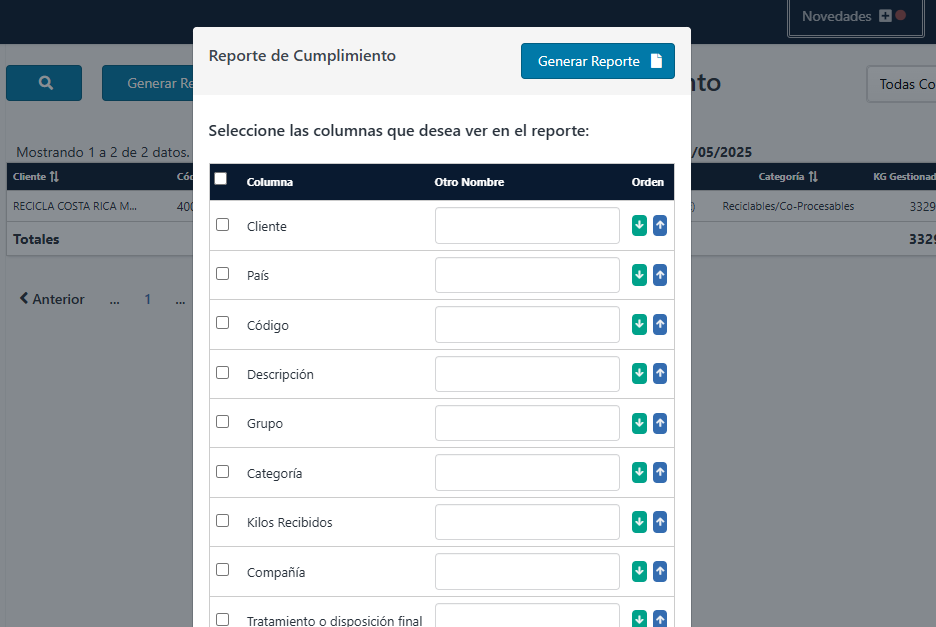Move Cliente column down with green arrow
936x627 pixels.
(x=640, y=226)
